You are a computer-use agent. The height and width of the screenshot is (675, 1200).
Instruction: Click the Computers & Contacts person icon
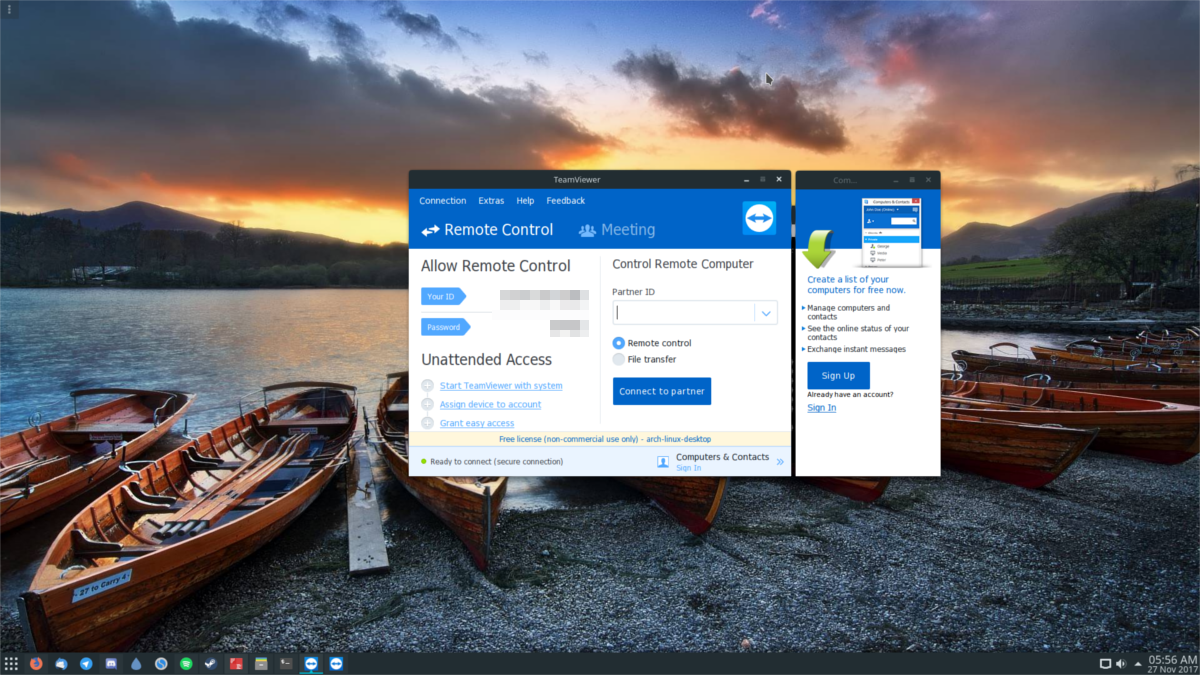[663, 461]
